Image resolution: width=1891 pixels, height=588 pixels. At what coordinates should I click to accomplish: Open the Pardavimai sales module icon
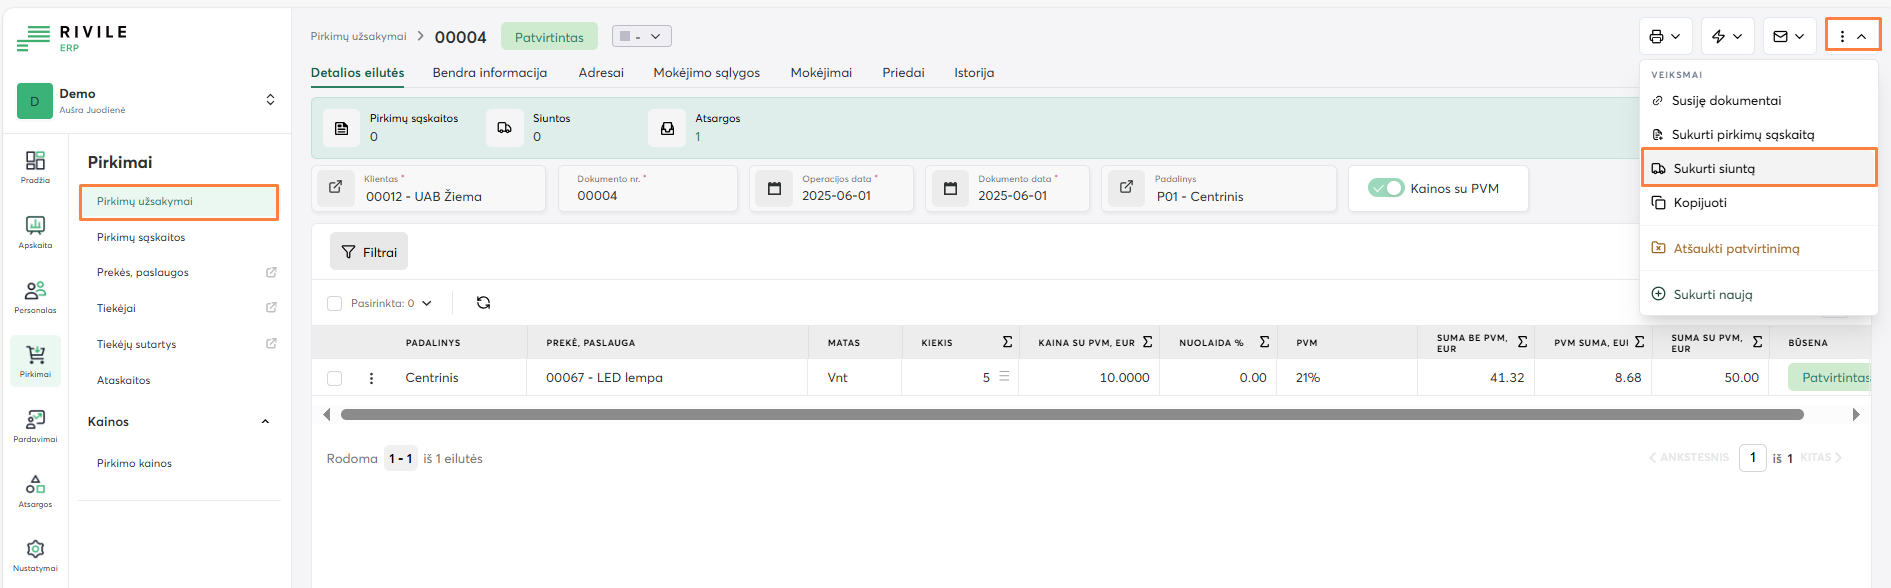tap(35, 424)
